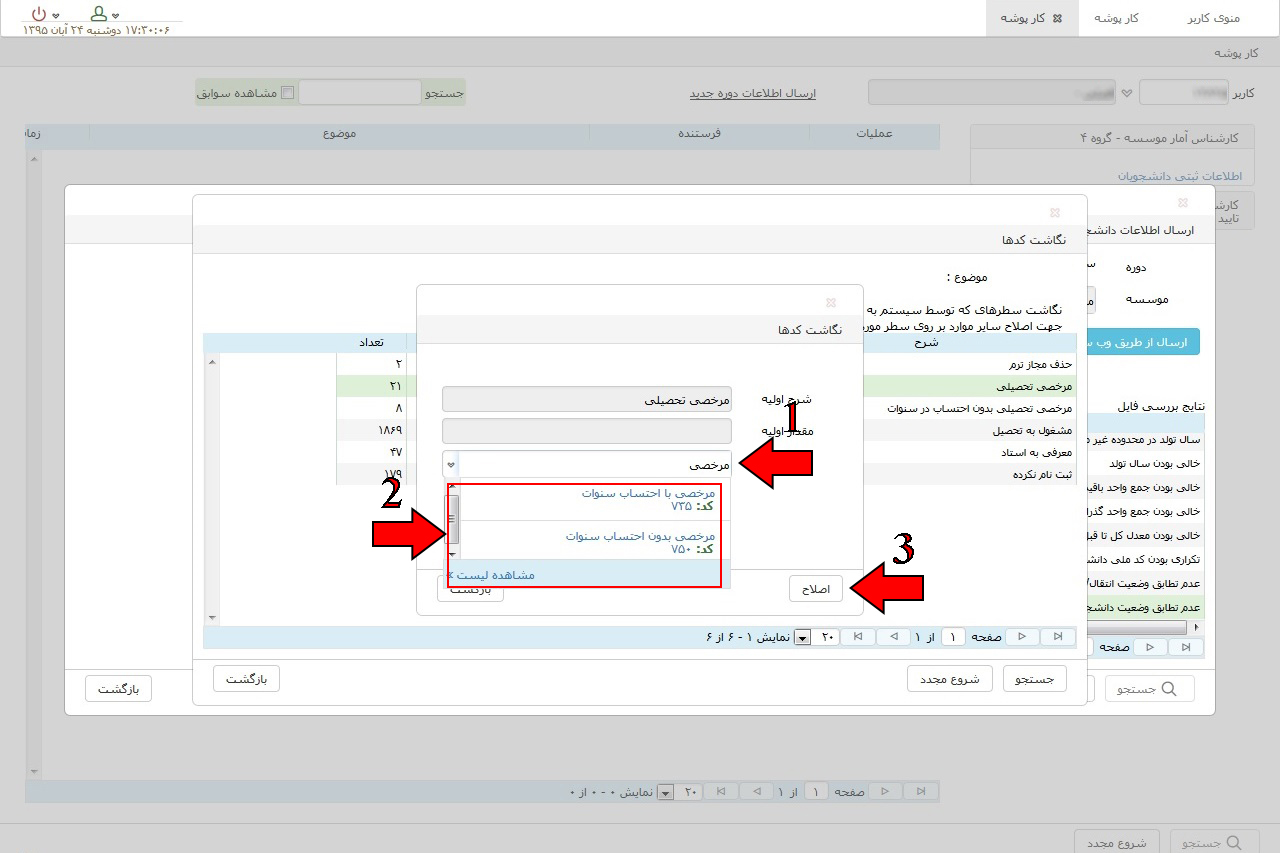The height and width of the screenshot is (853, 1280).
Task: Open the page-size dropdown showing ۲۰ in the six-row grid
Action: [x=802, y=638]
